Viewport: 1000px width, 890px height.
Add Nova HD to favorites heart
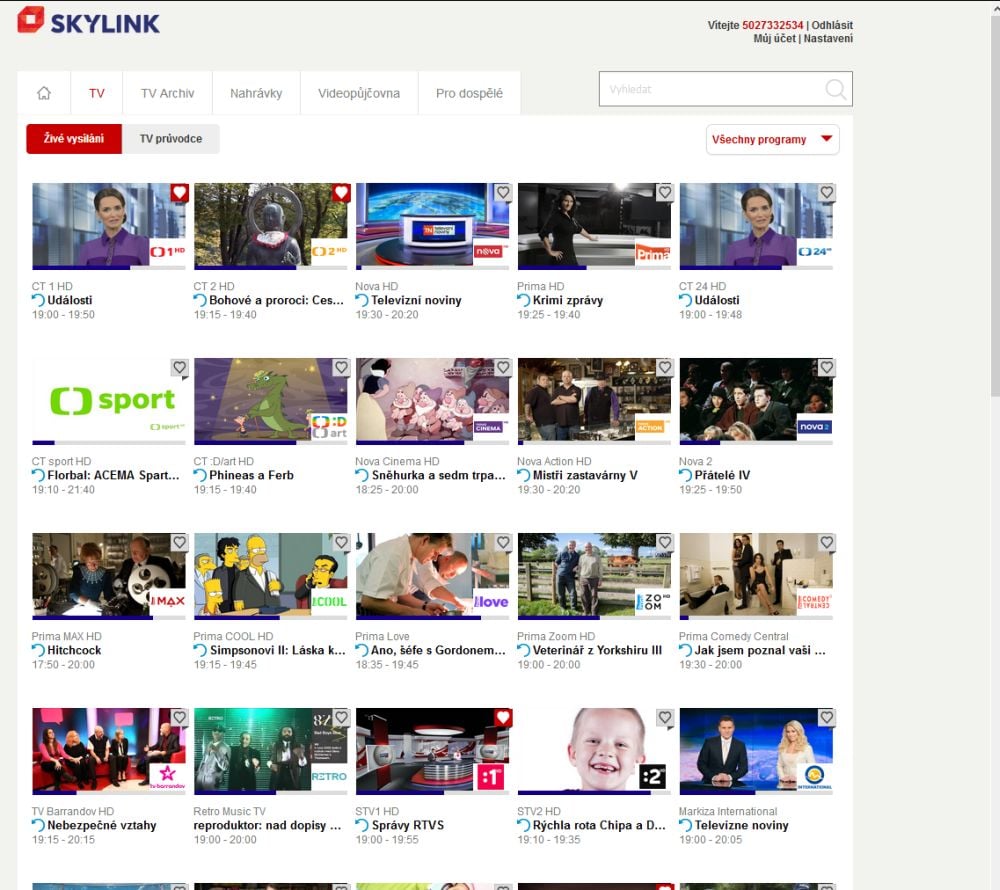503,193
